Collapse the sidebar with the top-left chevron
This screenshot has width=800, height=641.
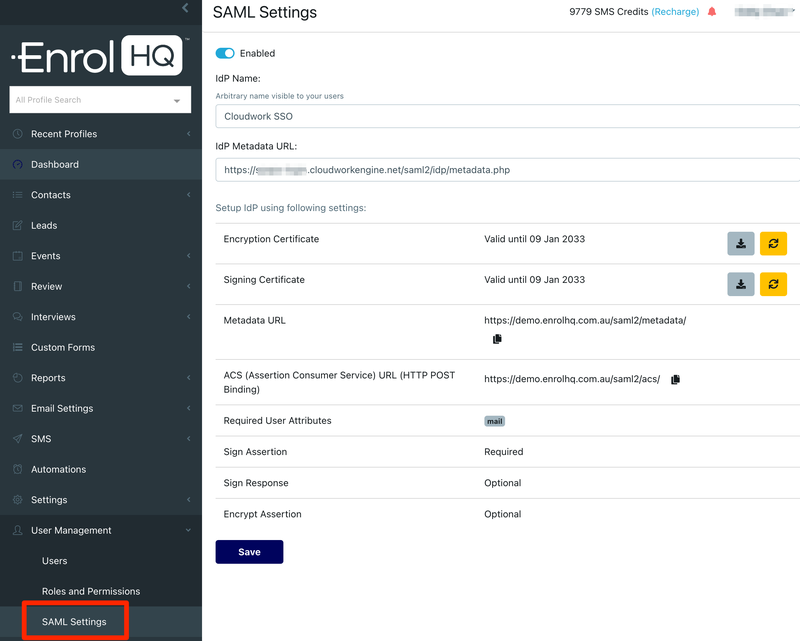pyautogui.click(x=183, y=8)
